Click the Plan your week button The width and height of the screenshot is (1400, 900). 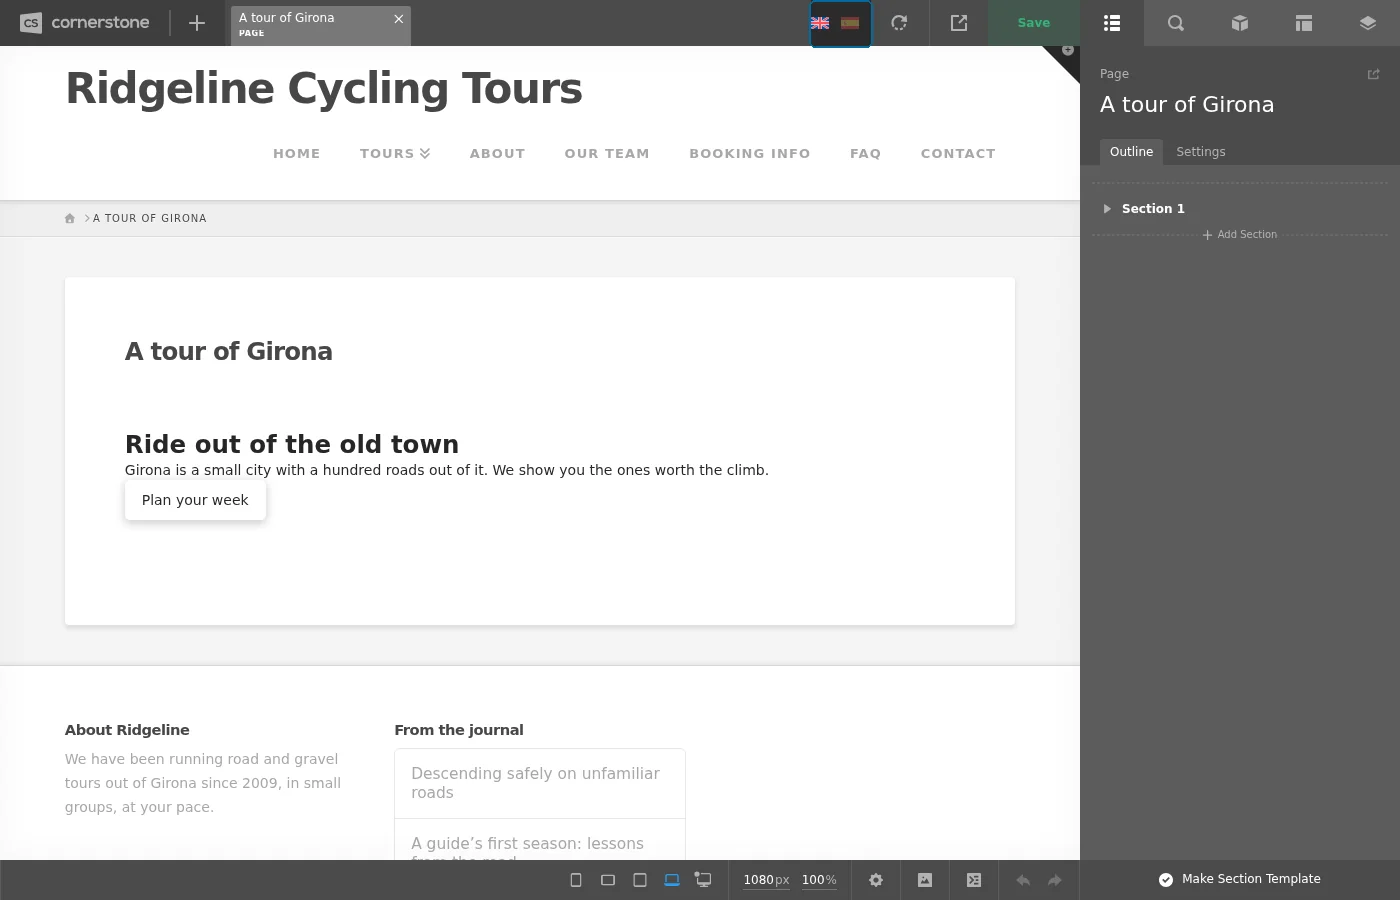pyautogui.click(x=195, y=500)
